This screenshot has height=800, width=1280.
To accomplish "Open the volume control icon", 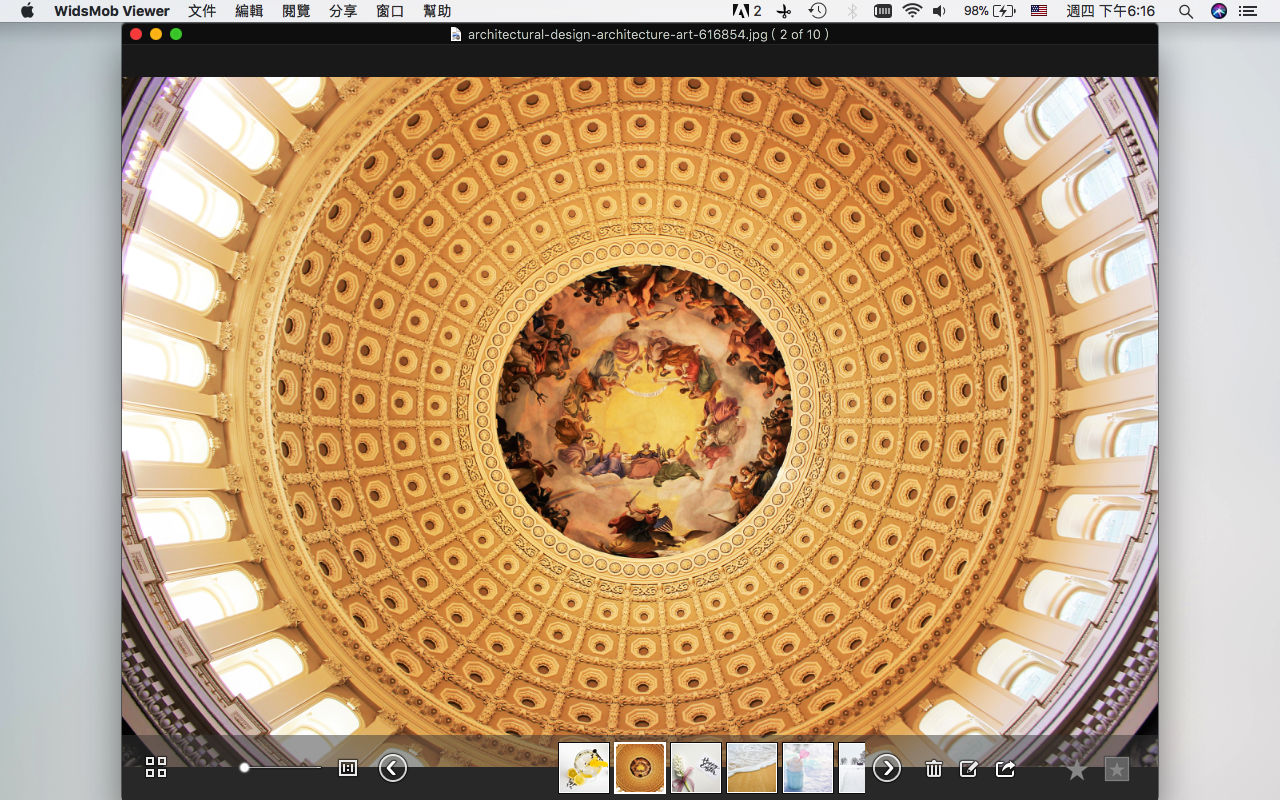I will [939, 11].
